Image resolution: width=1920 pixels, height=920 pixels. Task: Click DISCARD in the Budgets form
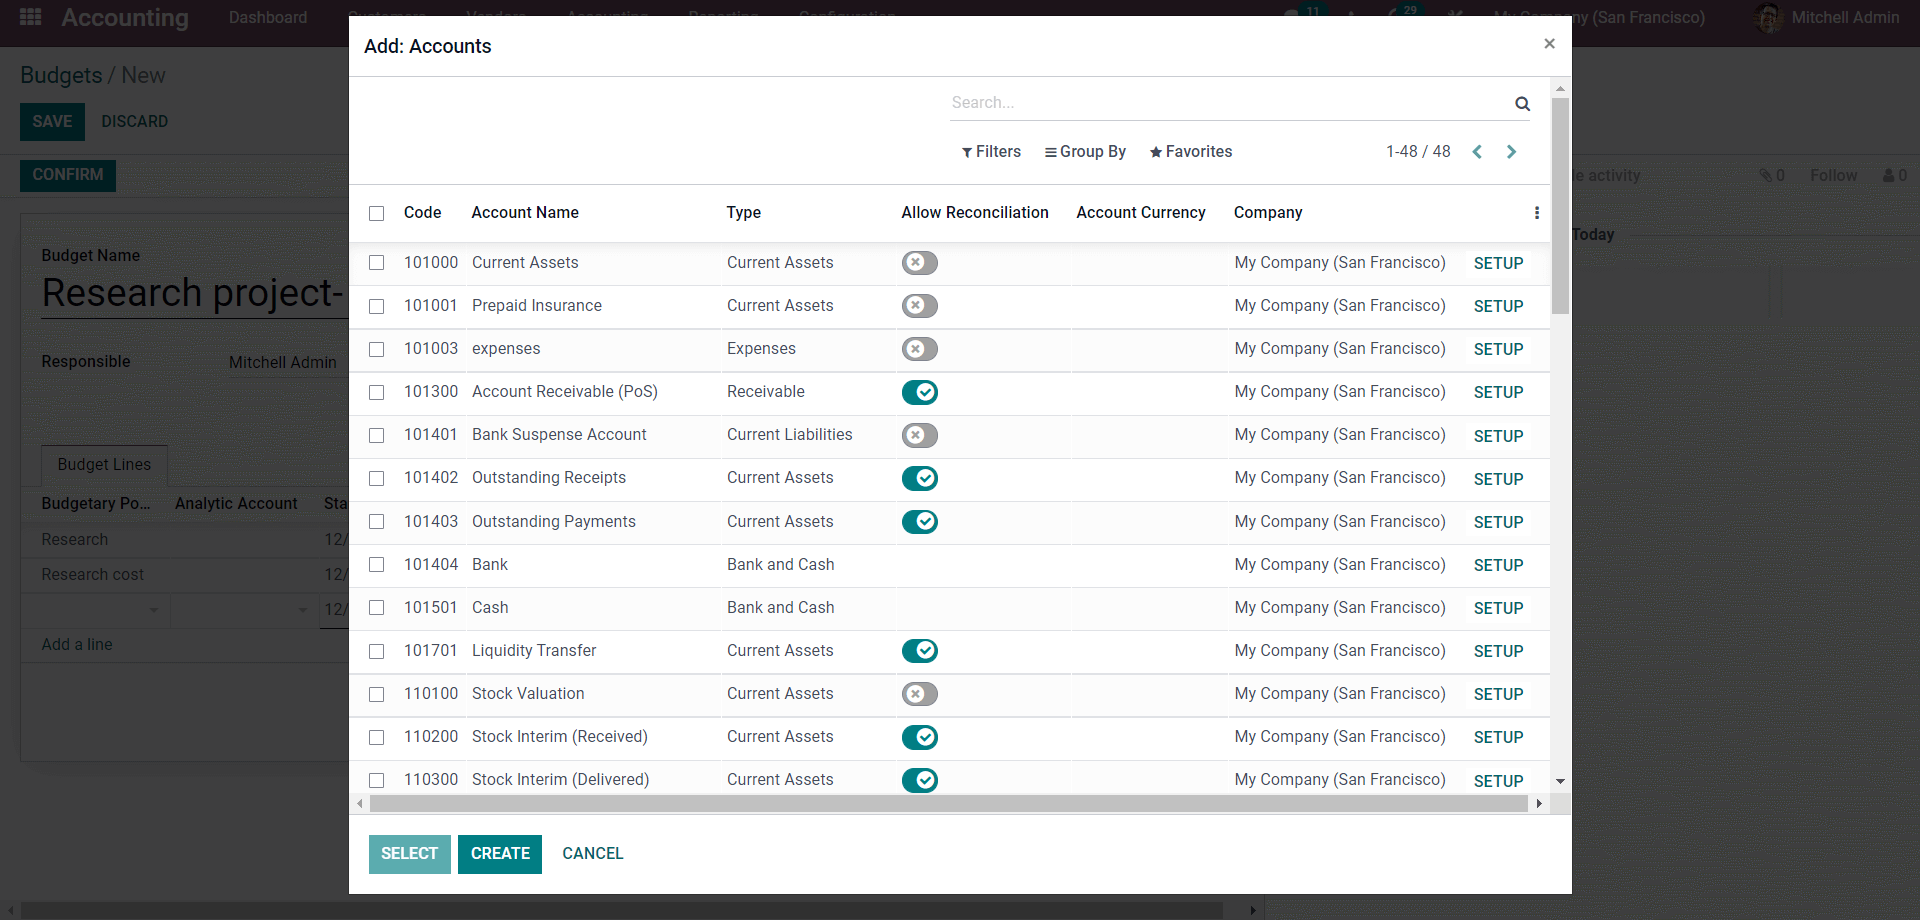pos(134,122)
